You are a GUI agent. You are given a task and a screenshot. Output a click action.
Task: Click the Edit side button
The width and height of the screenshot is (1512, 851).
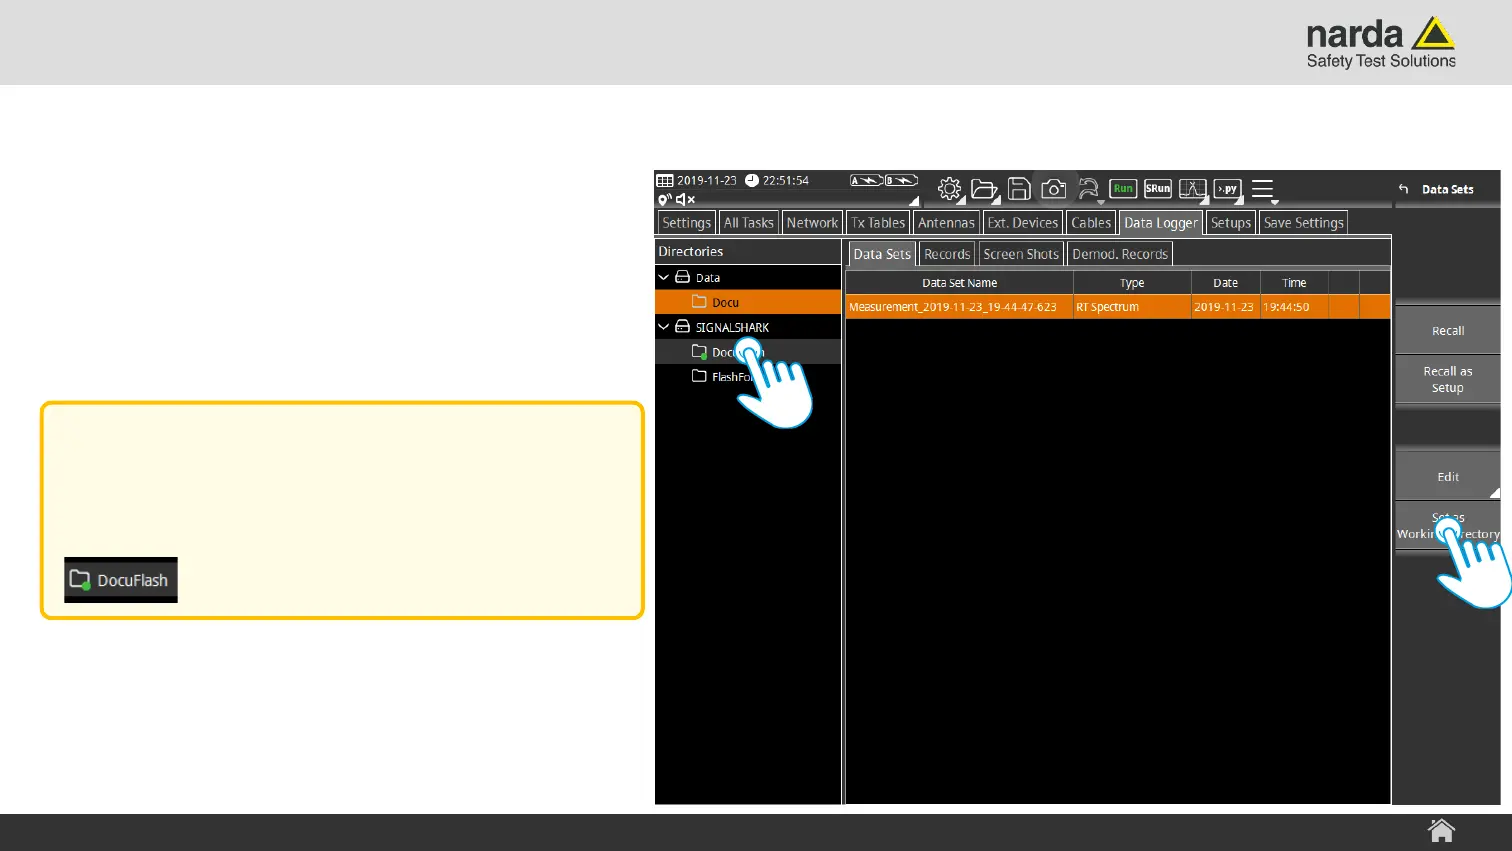tap(1447, 477)
